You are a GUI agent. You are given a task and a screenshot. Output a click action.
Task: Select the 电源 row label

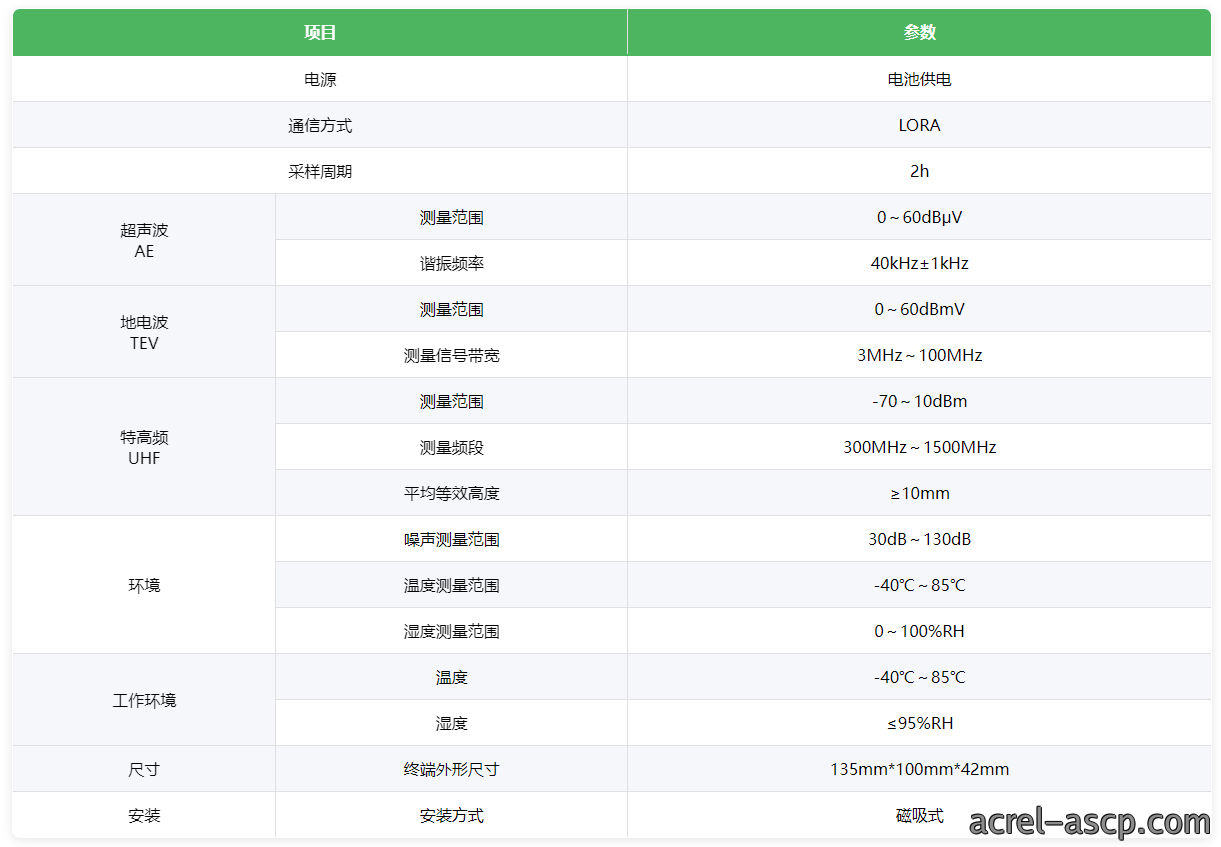point(320,79)
